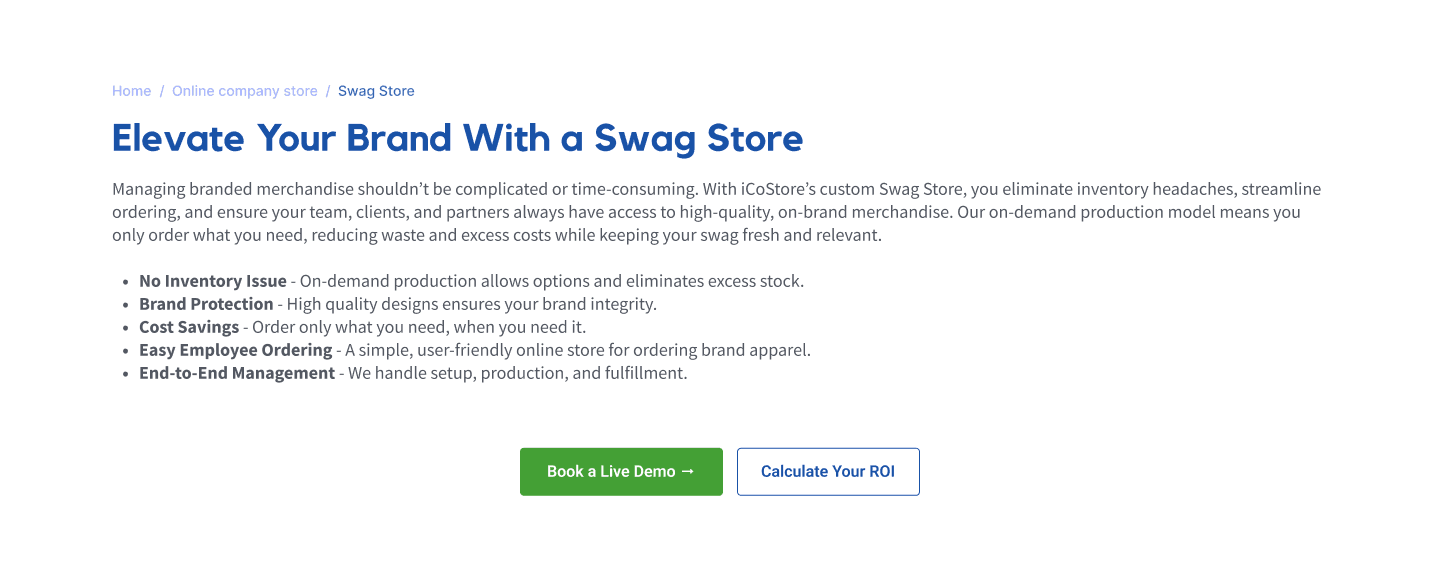Click the End-to-End Management bullet text
Screen dimensions: 1440x576
click(x=237, y=373)
